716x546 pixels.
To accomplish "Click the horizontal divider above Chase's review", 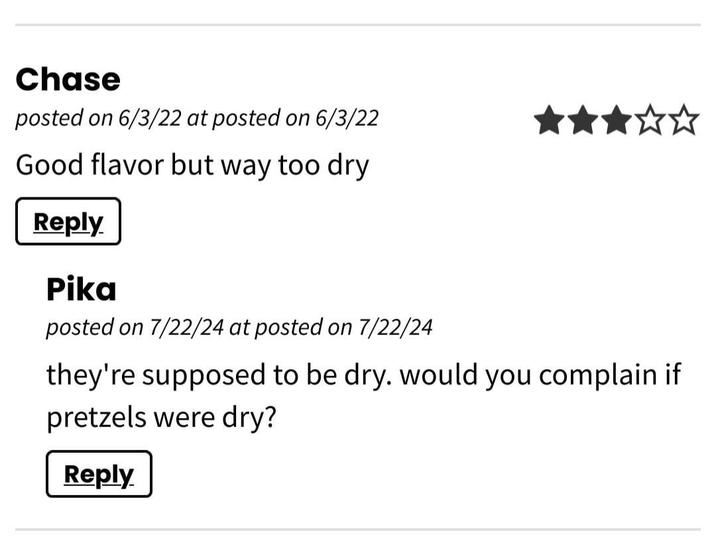I will click(358, 25).
